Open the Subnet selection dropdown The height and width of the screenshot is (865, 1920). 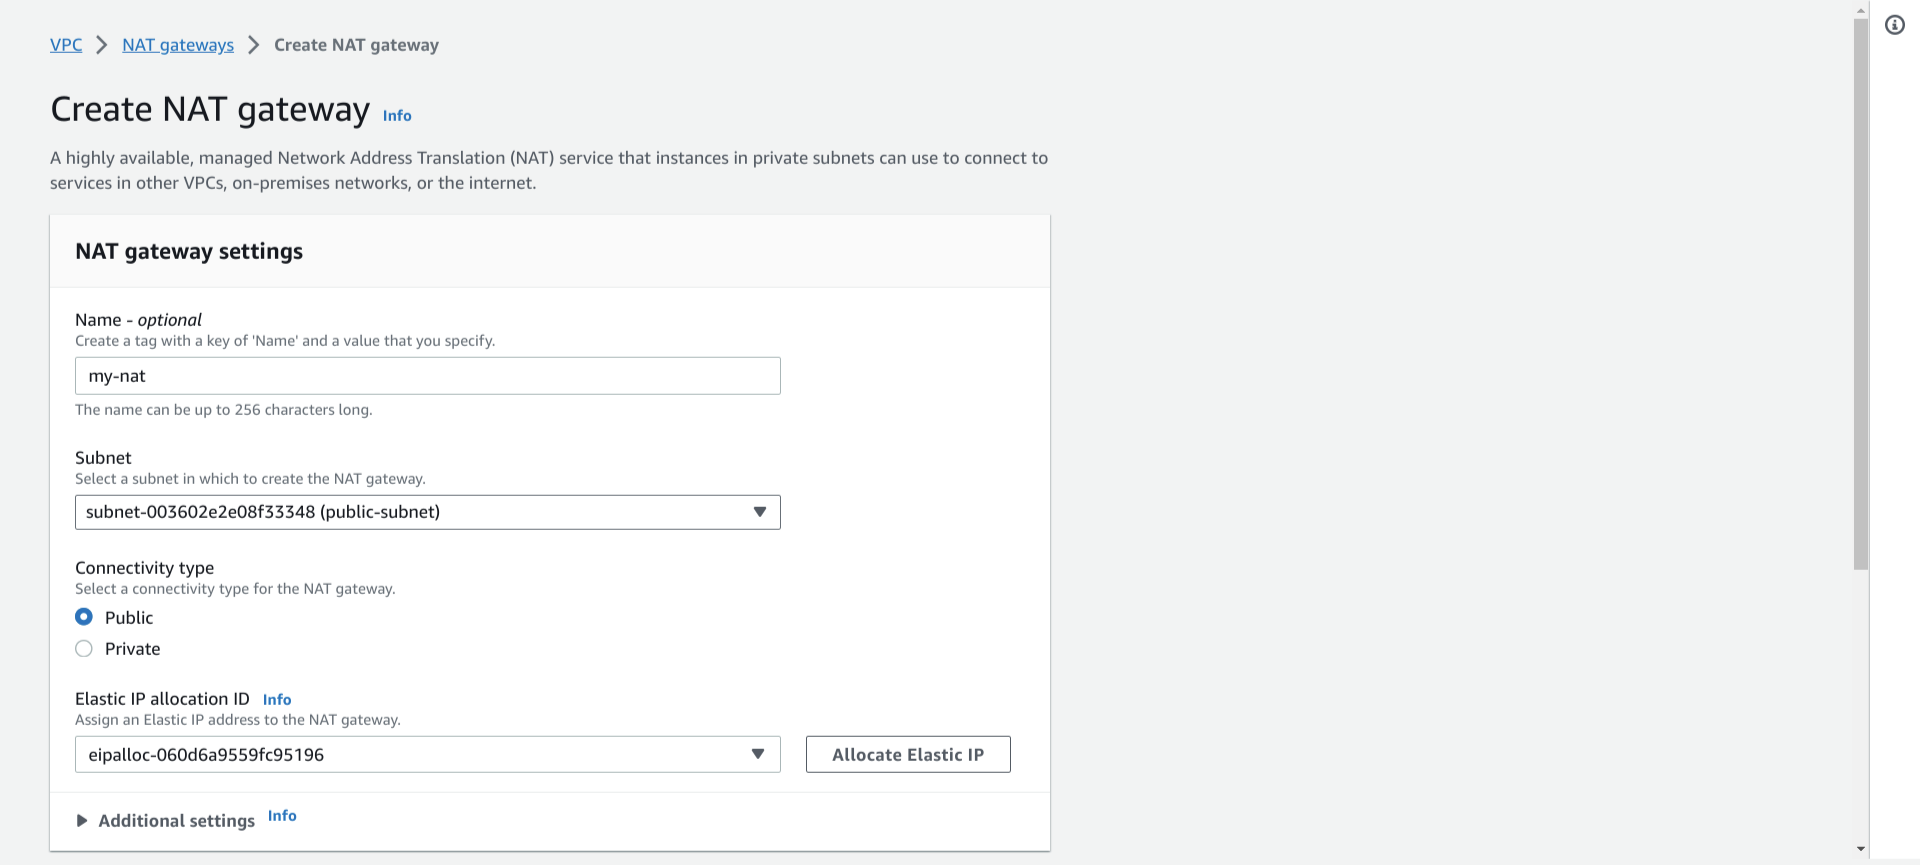coord(428,512)
